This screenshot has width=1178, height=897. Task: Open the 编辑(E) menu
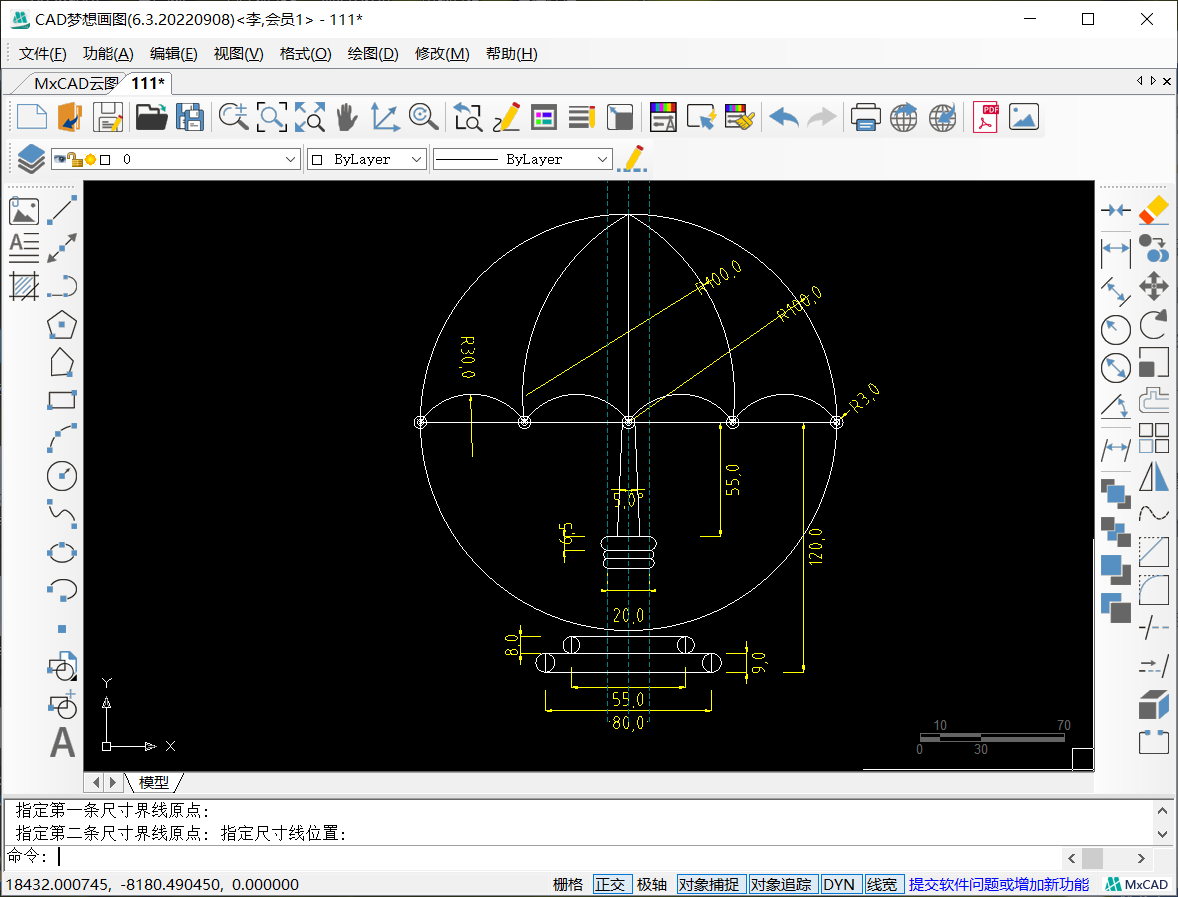pyautogui.click(x=174, y=53)
